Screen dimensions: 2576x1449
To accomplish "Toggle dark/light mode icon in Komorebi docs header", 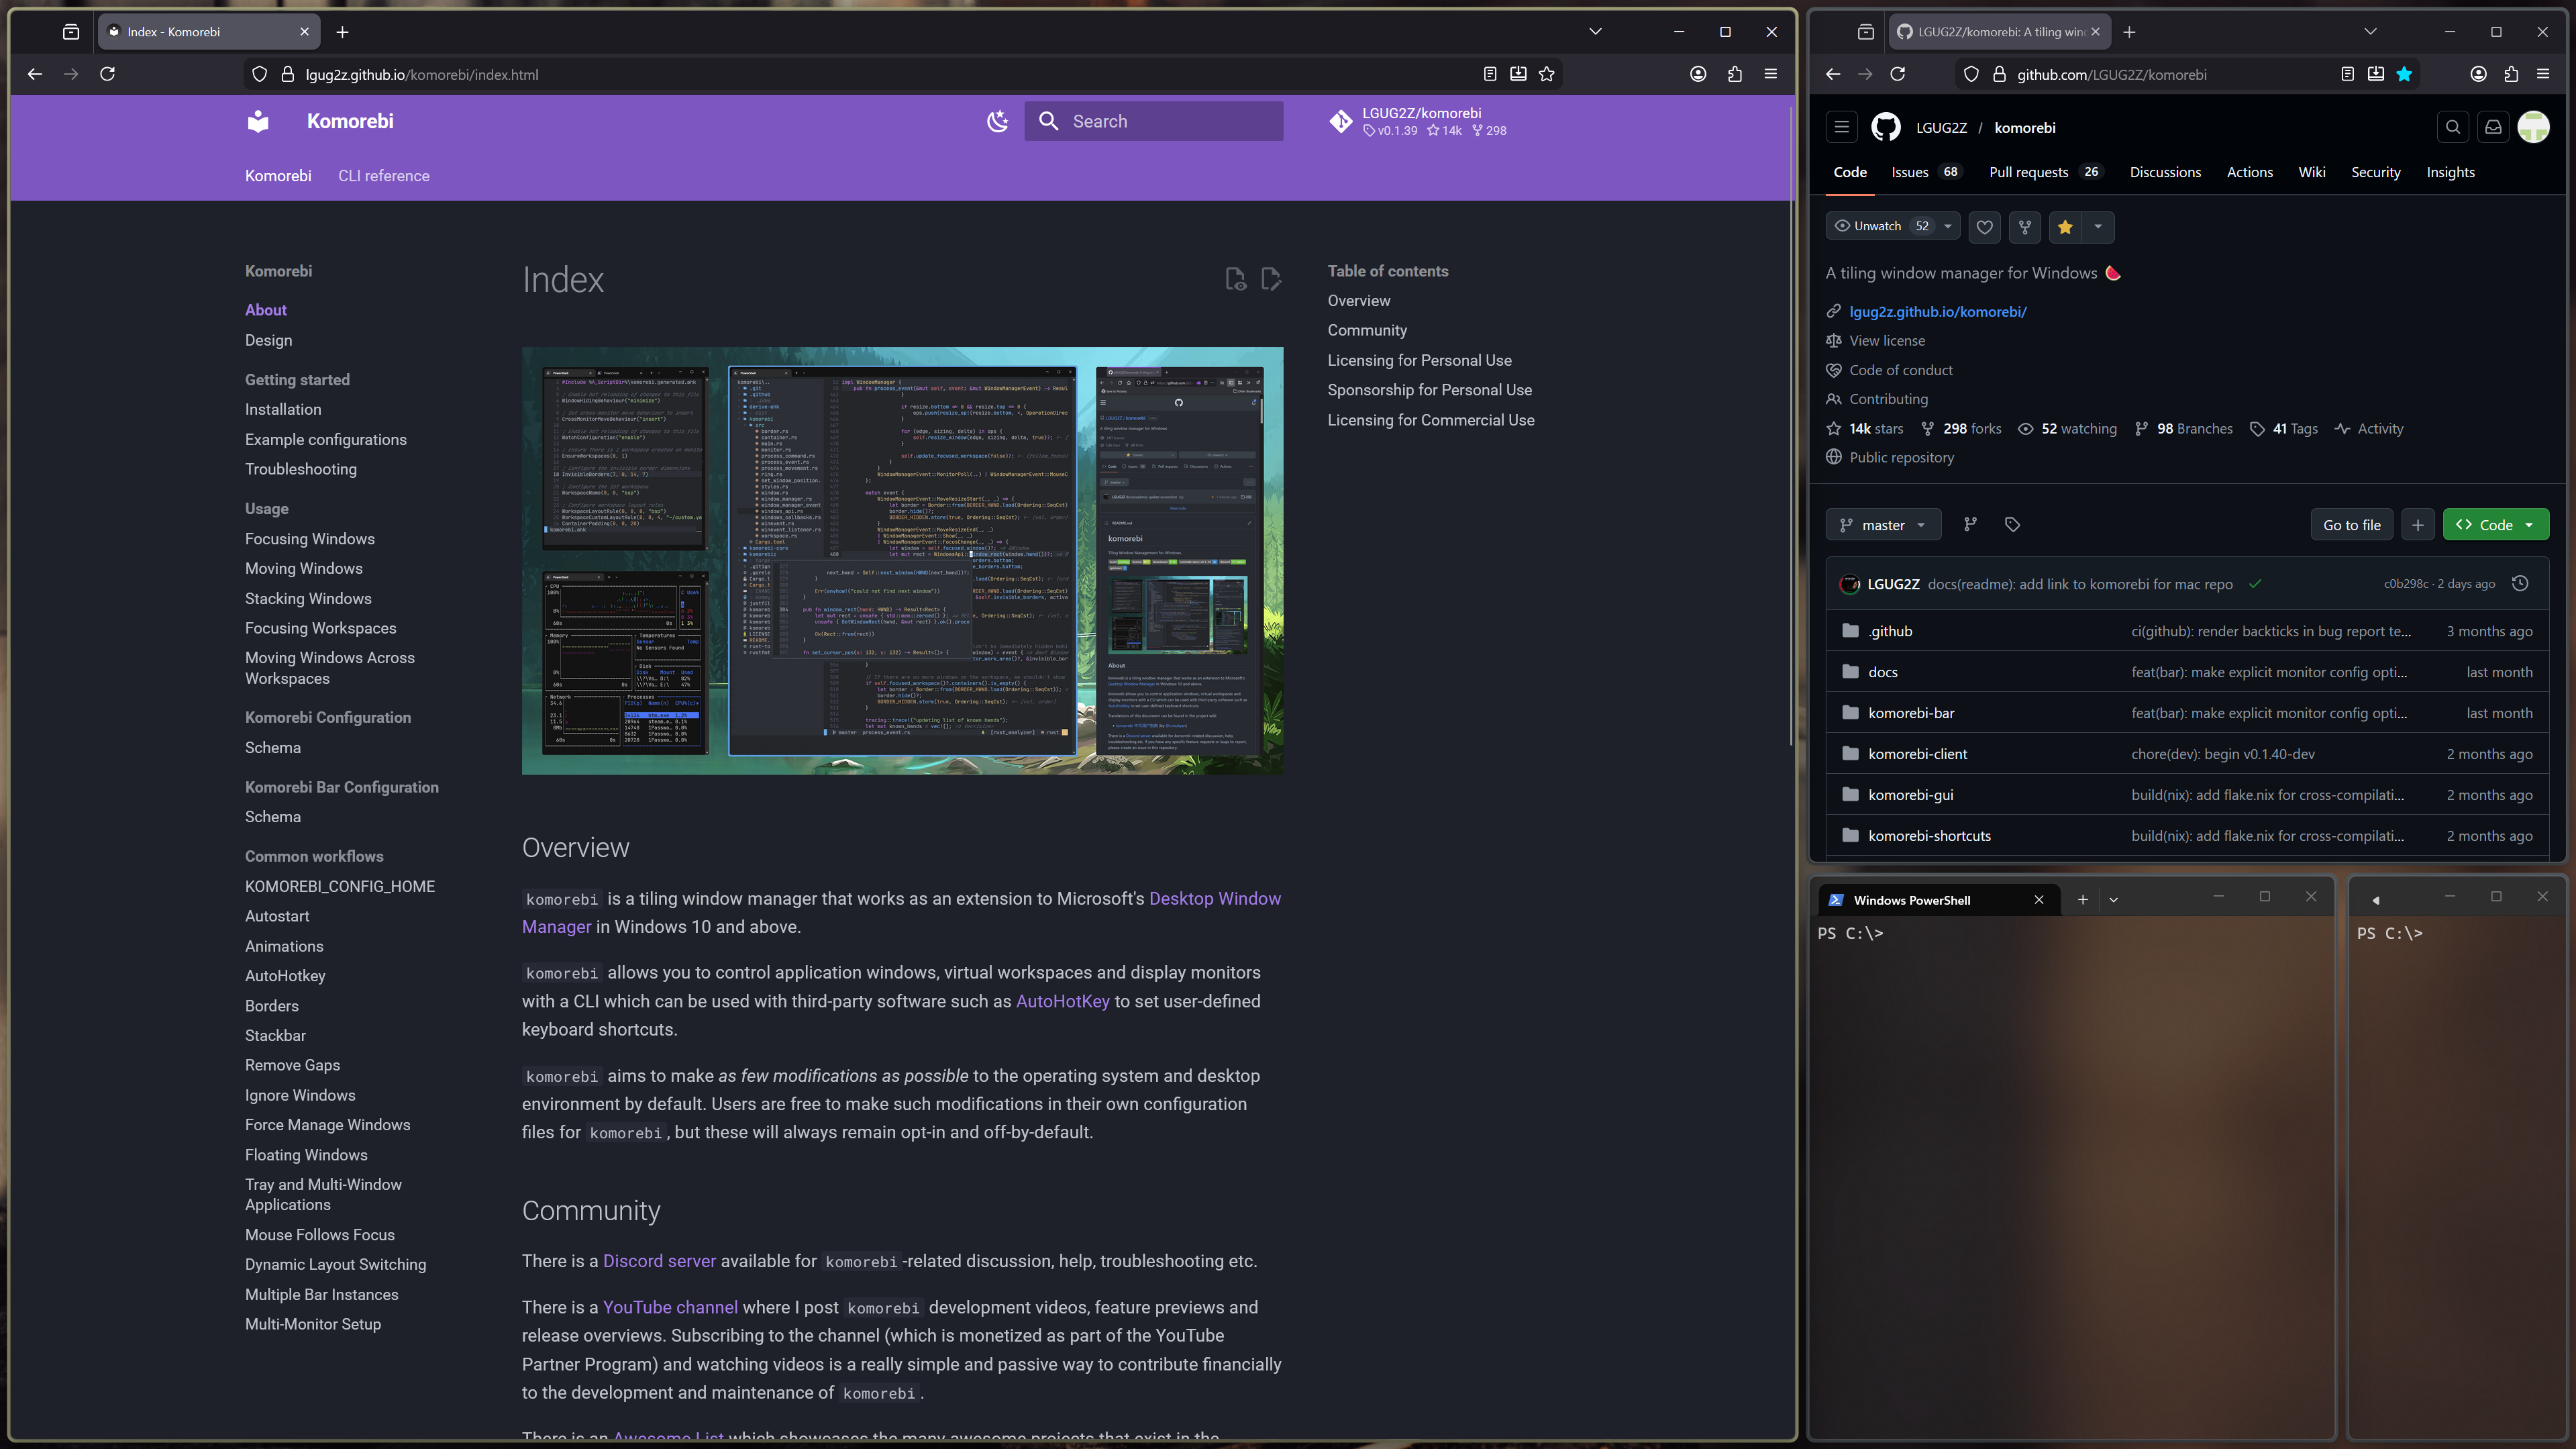I will [997, 121].
